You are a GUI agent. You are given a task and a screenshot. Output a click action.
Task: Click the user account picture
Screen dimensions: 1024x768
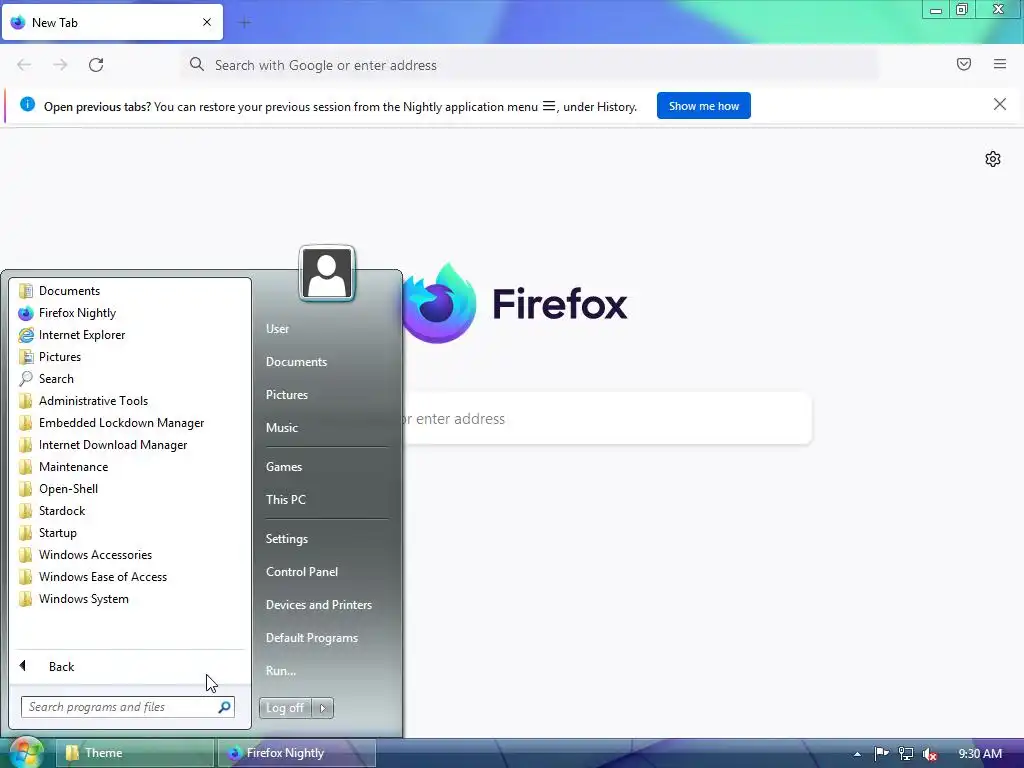tap(327, 273)
